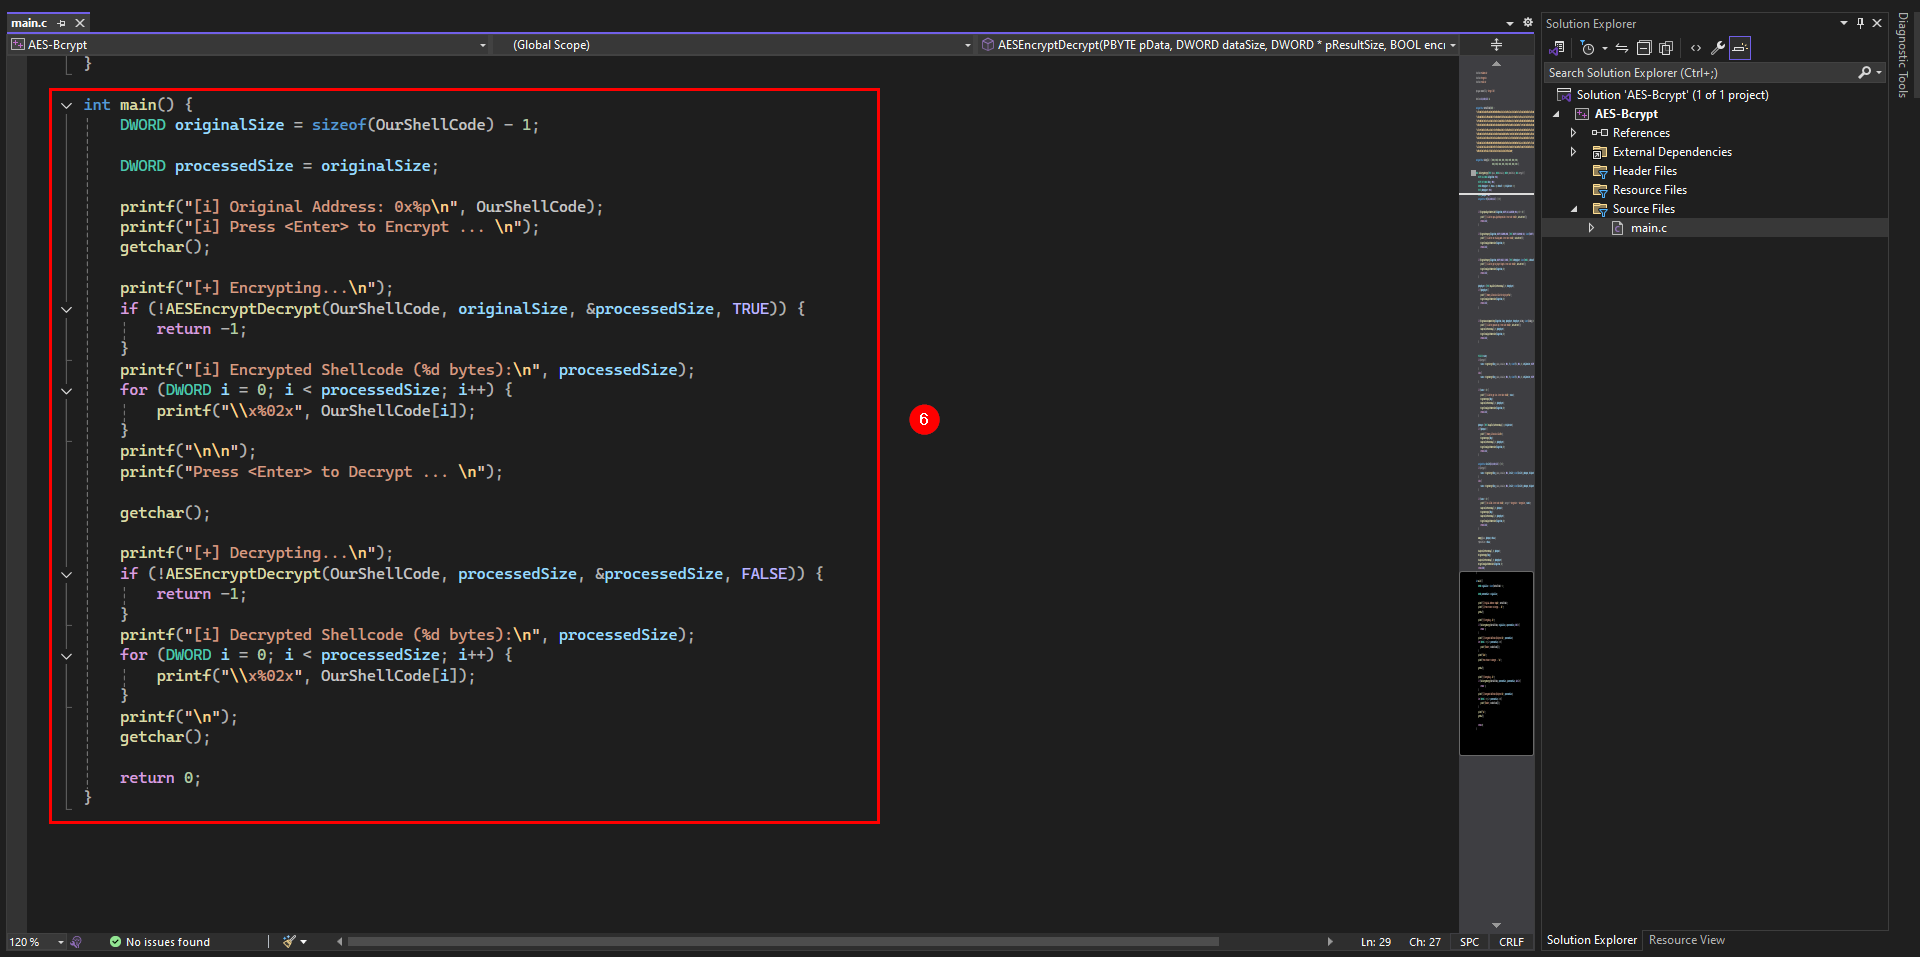Open the Diagnostic Tools side tab
This screenshot has width=1920, height=957.
coord(1903,55)
